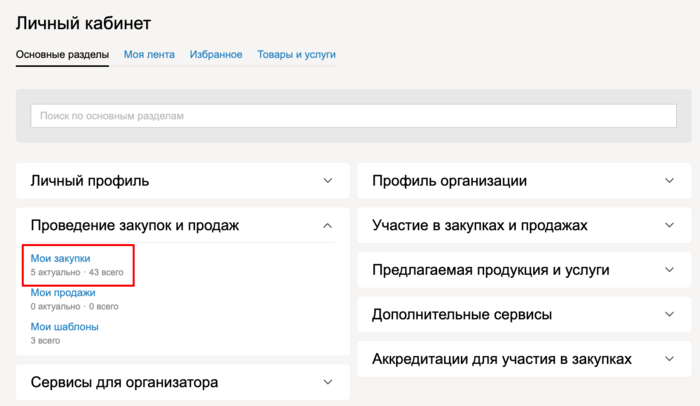Click the arrow beside Аккредитации для участия в закупках
Screen dimensions: 700x406
669,359
